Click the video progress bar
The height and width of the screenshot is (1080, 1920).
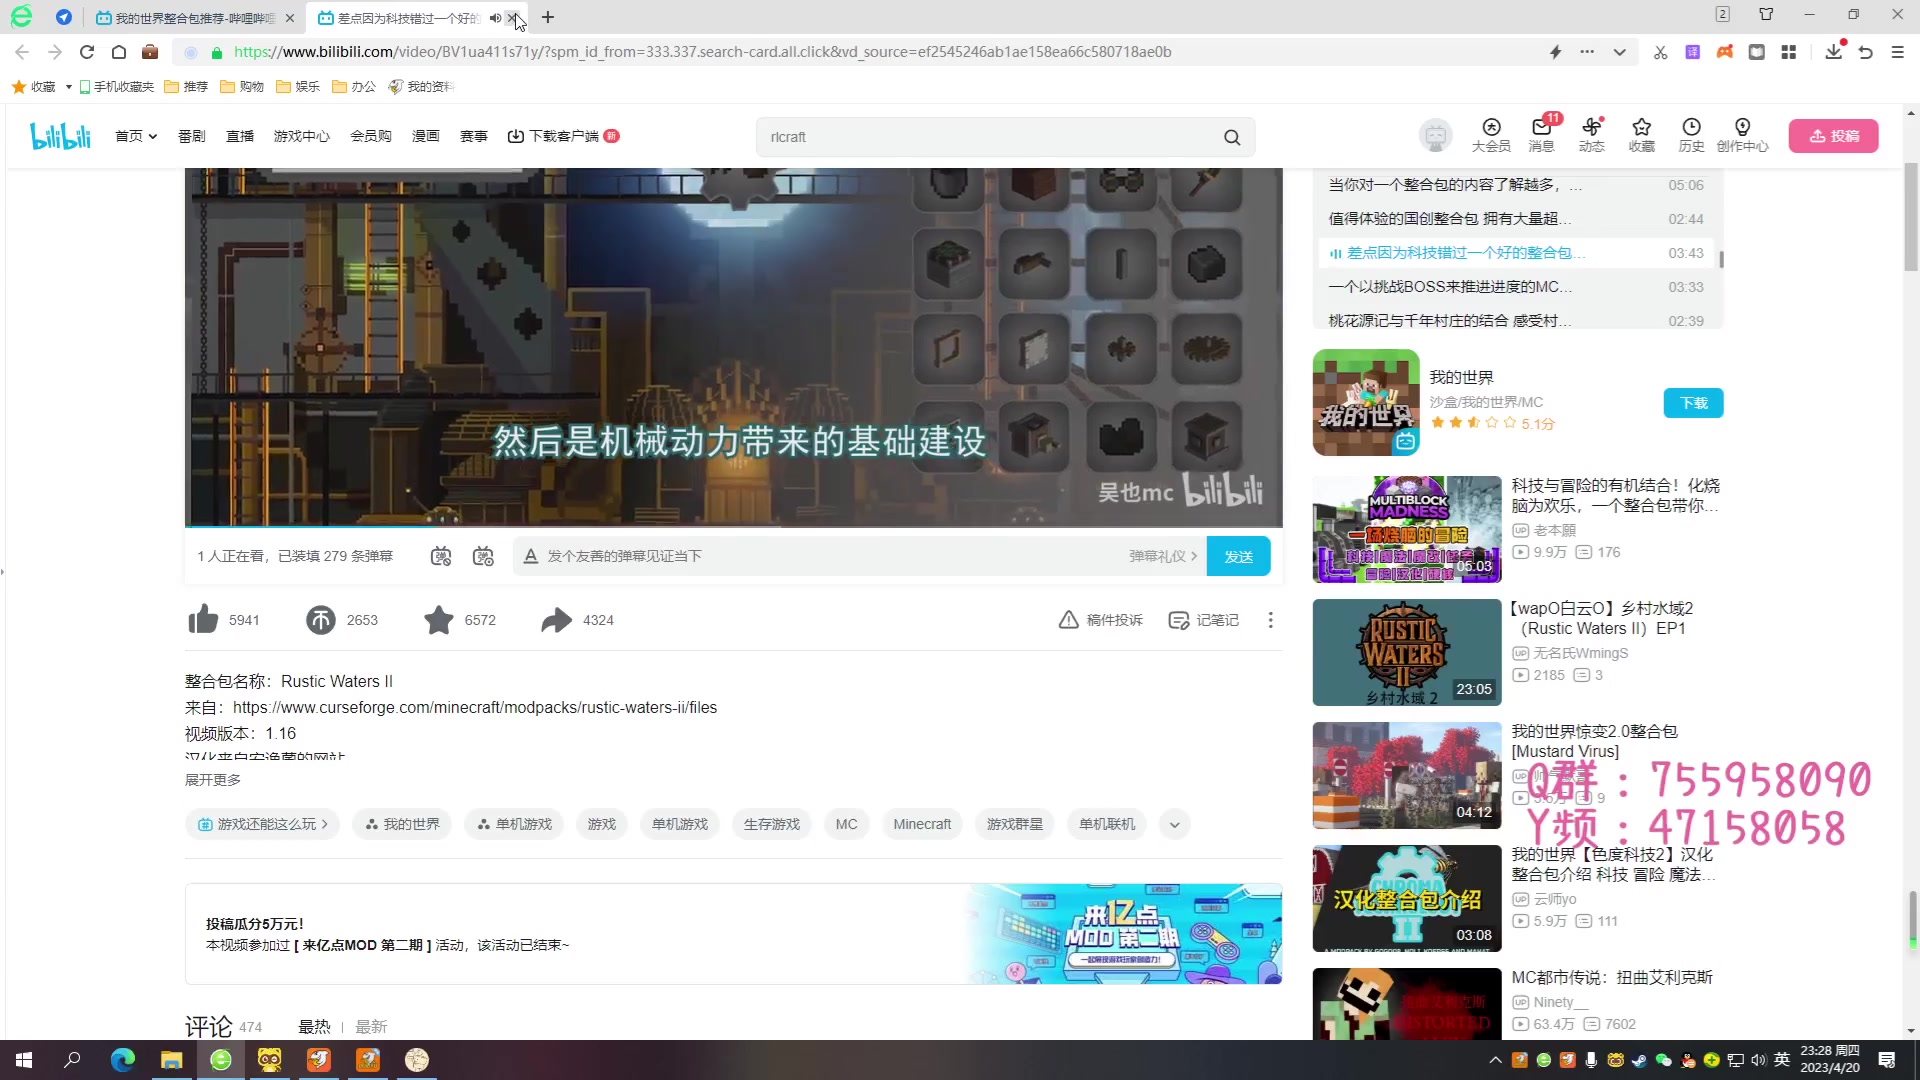[x=733, y=525]
